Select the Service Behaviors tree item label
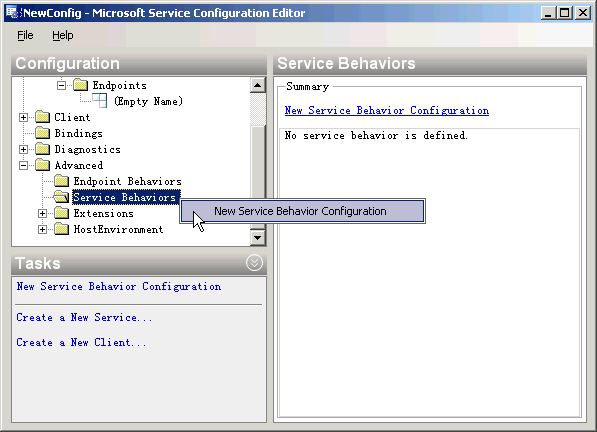 125,197
